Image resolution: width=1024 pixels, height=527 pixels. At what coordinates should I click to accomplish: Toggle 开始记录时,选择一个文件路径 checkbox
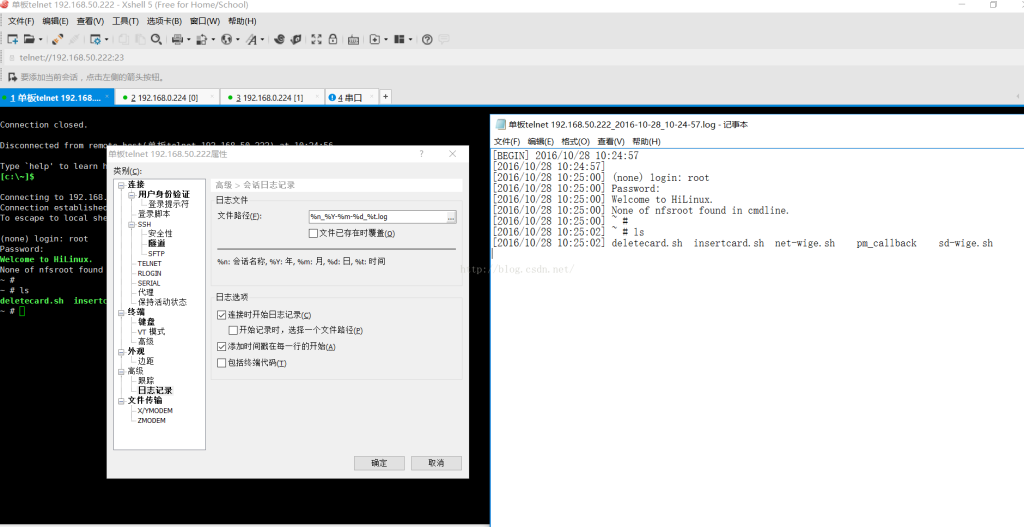pos(233,330)
